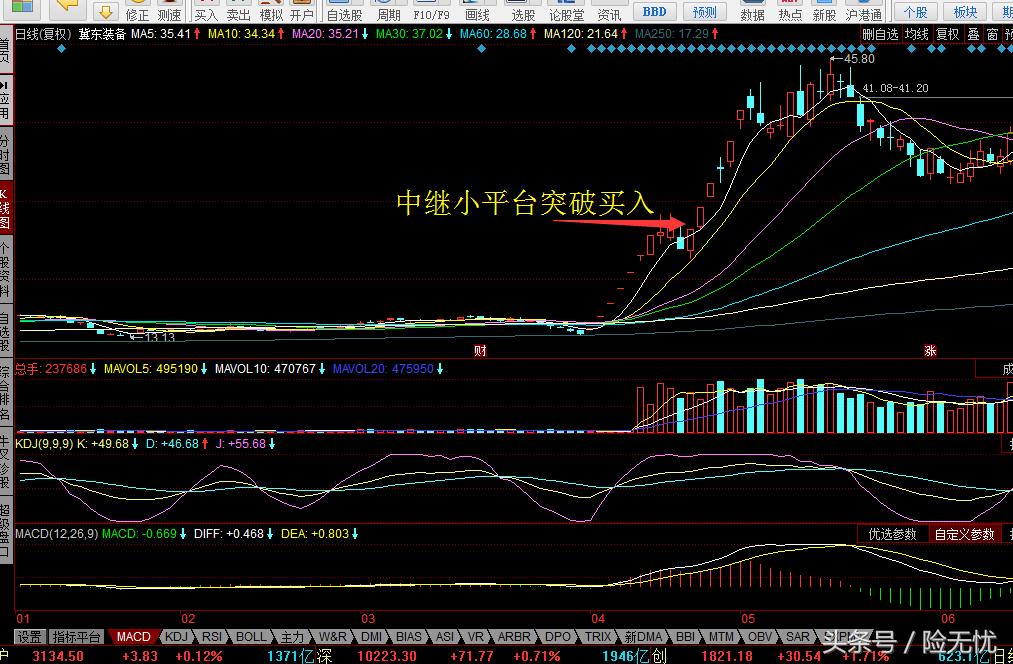Switch to the KDJ indicator tab
Viewport: 1013px width, 664px height.
176,637
